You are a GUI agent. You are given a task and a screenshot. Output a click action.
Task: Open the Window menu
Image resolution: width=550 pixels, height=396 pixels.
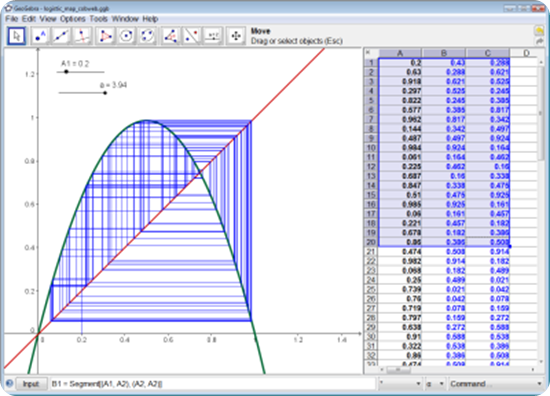125,19
